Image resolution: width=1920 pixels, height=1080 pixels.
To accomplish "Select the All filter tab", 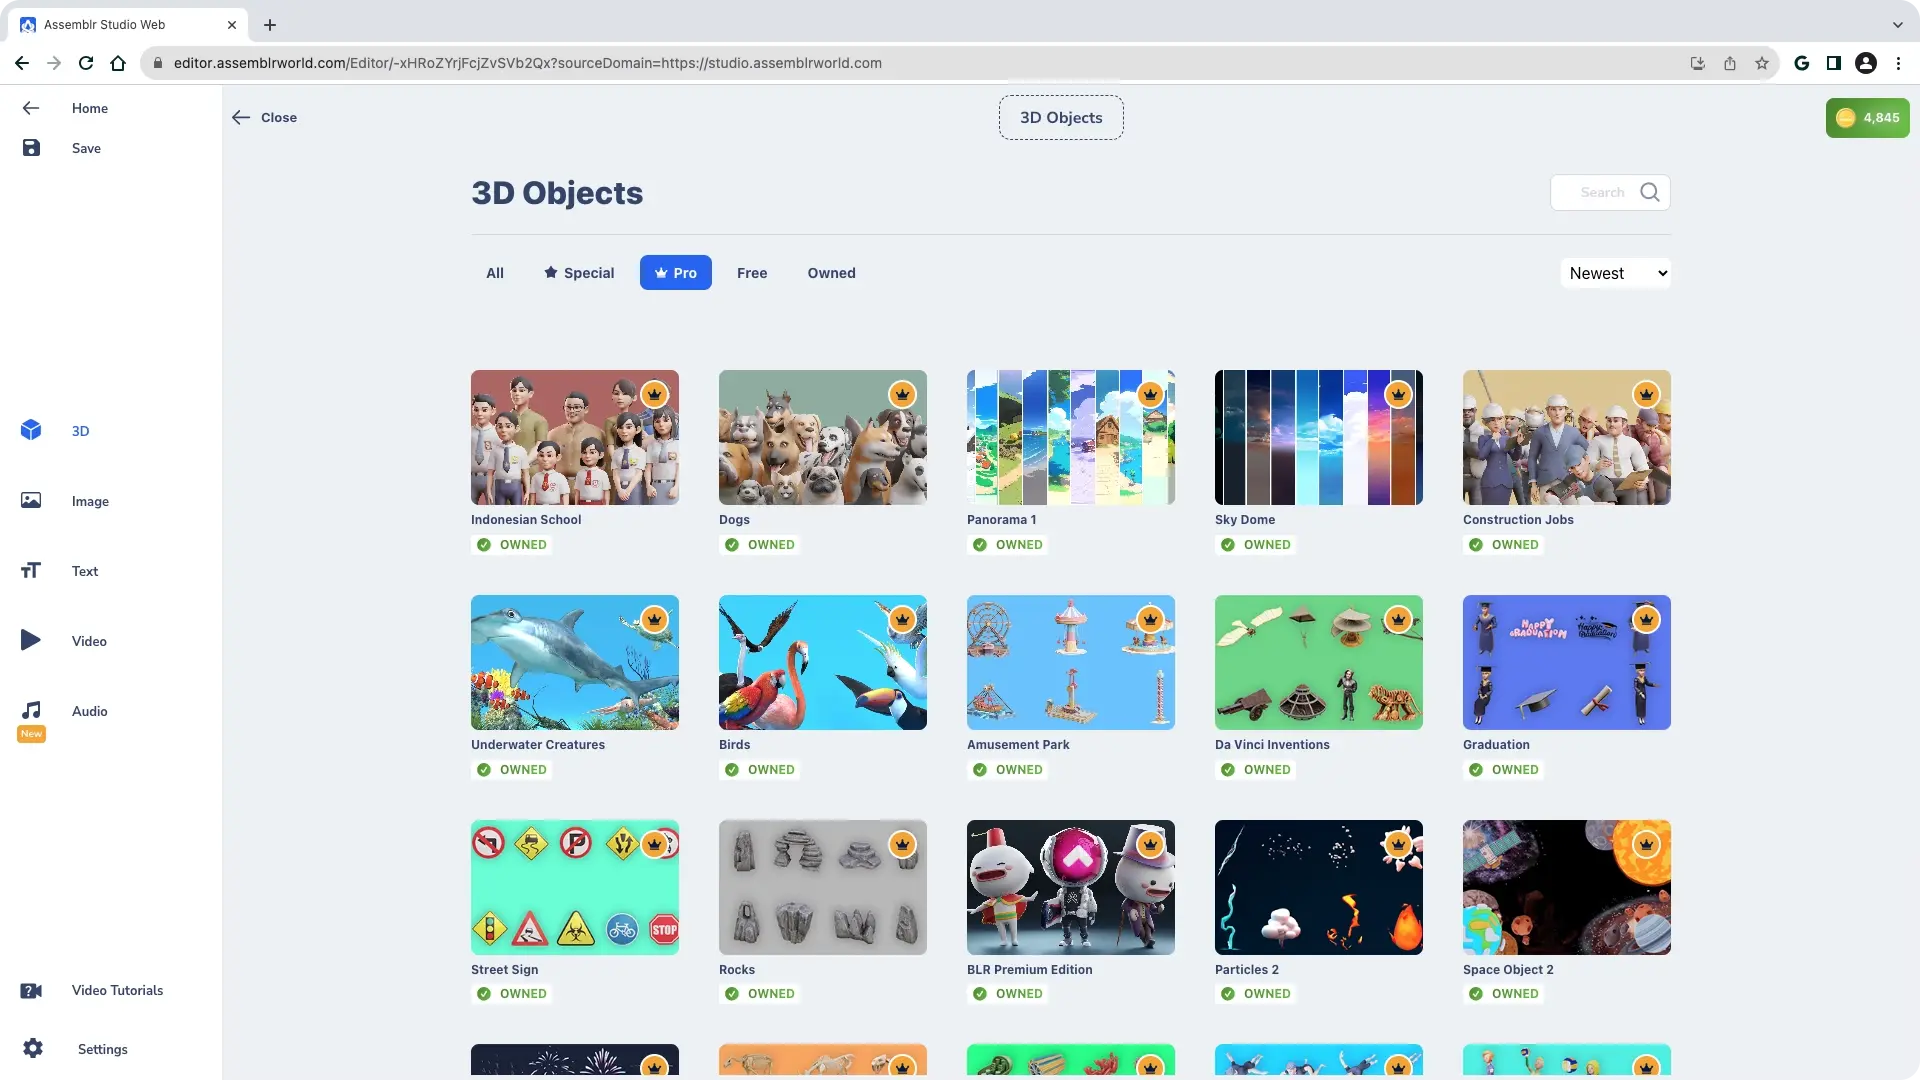I will (495, 273).
